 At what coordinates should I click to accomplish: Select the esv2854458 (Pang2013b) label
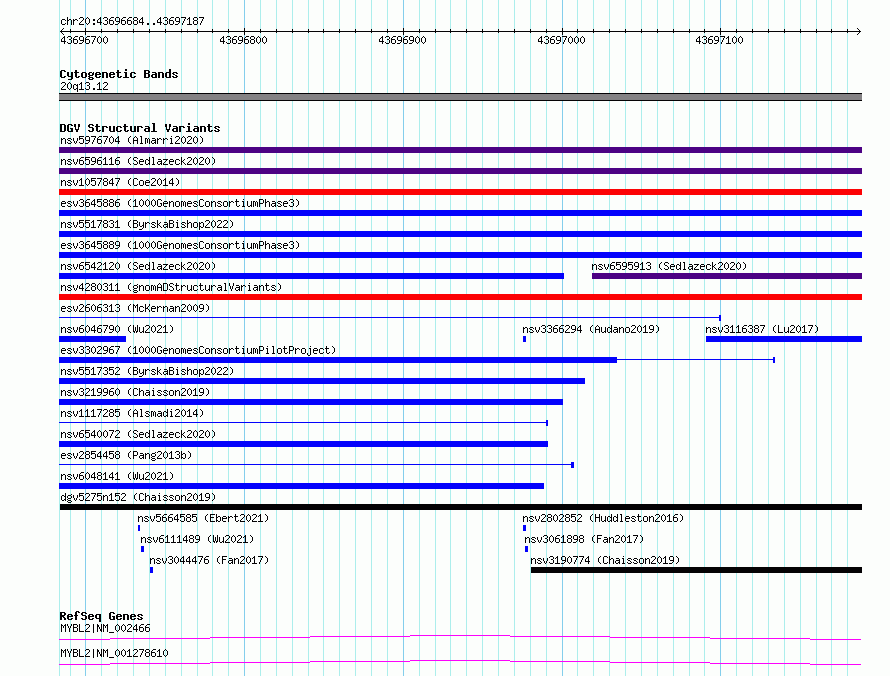point(126,455)
